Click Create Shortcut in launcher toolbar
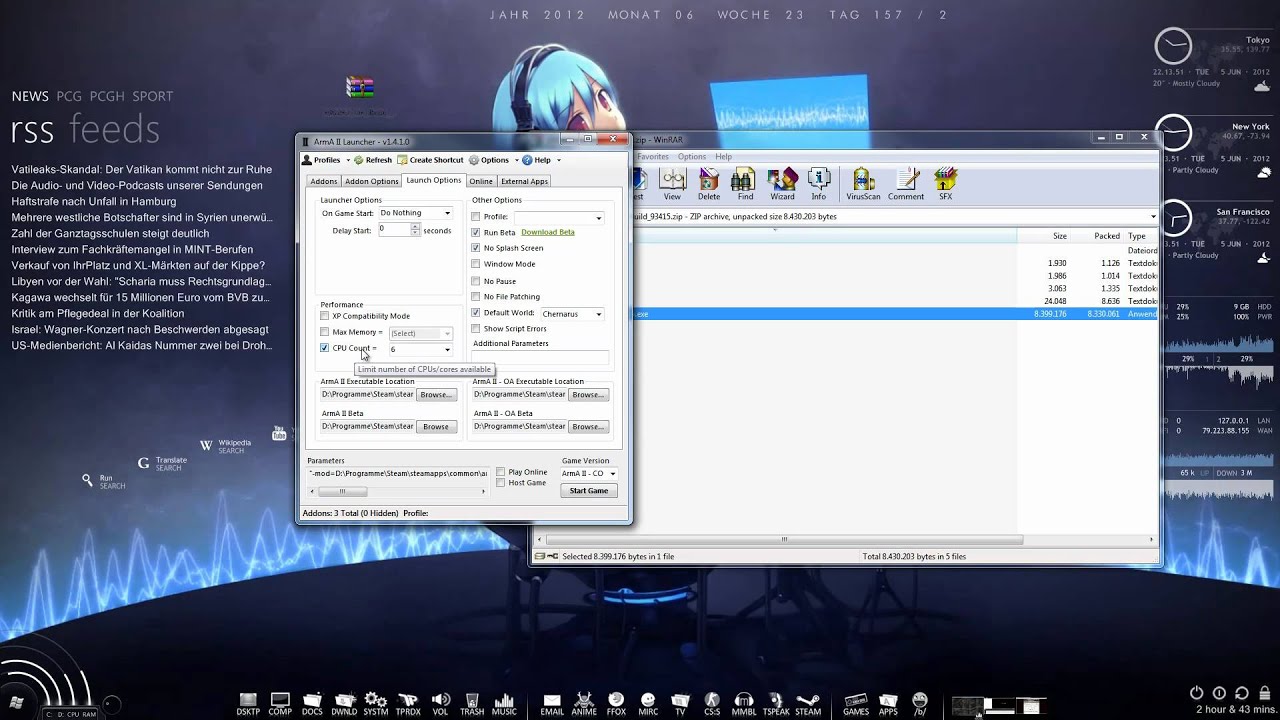 (430, 160)
